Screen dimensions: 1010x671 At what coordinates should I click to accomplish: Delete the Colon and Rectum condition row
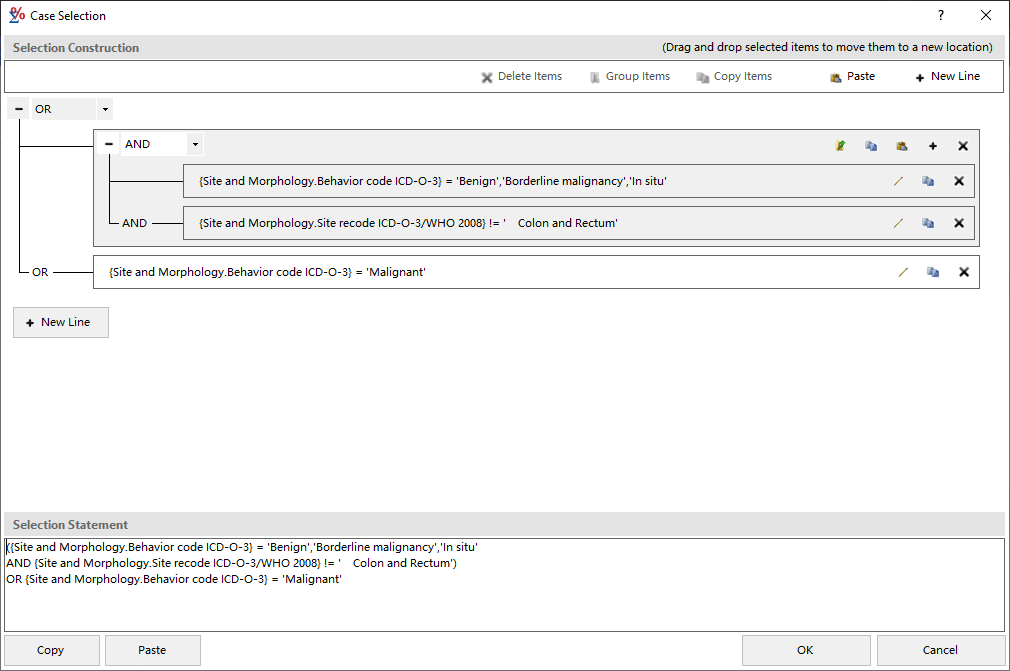tap(959, 223)
